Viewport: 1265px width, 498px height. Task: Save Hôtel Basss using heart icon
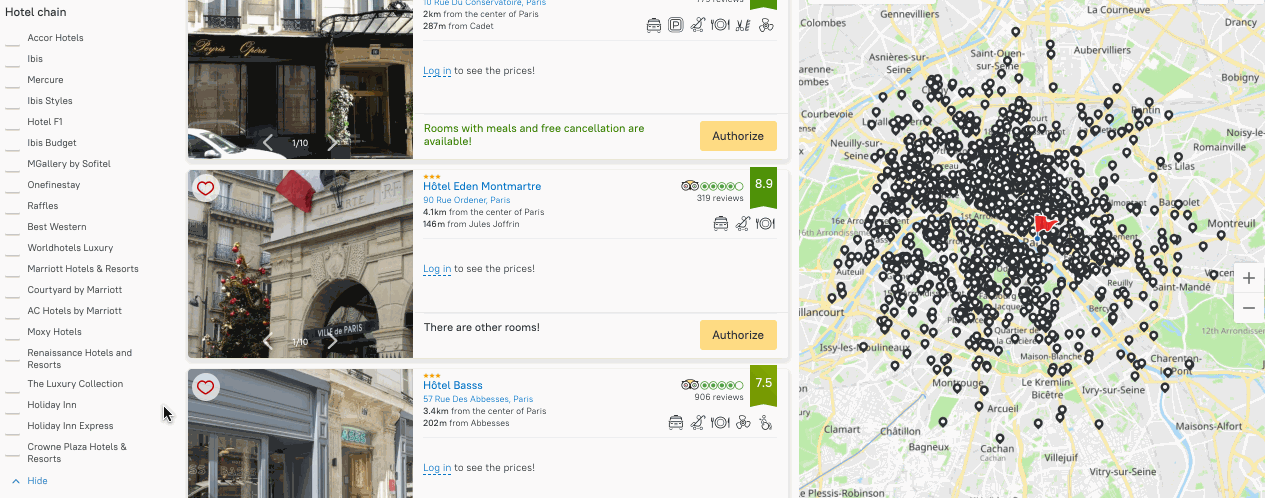(x=205, y=387)
